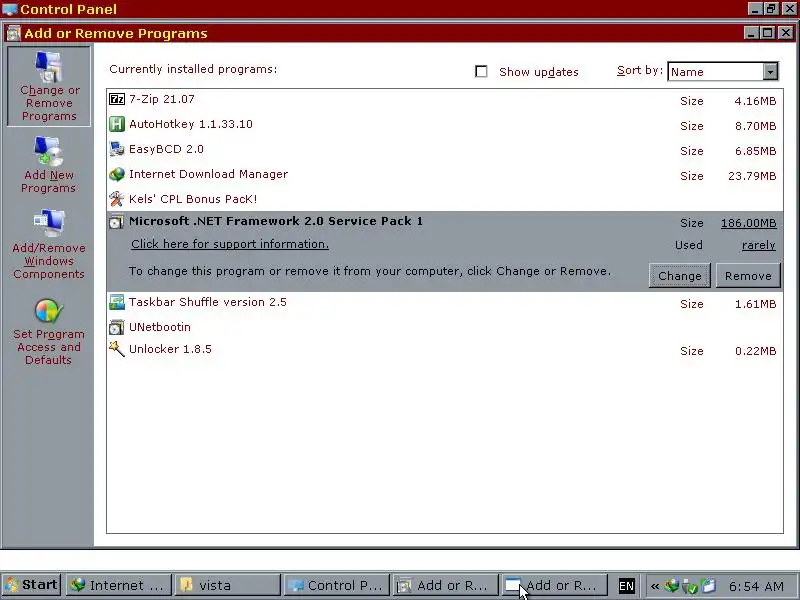Click the EasyBCD 2.0 program icon

(x=117, y=149)
